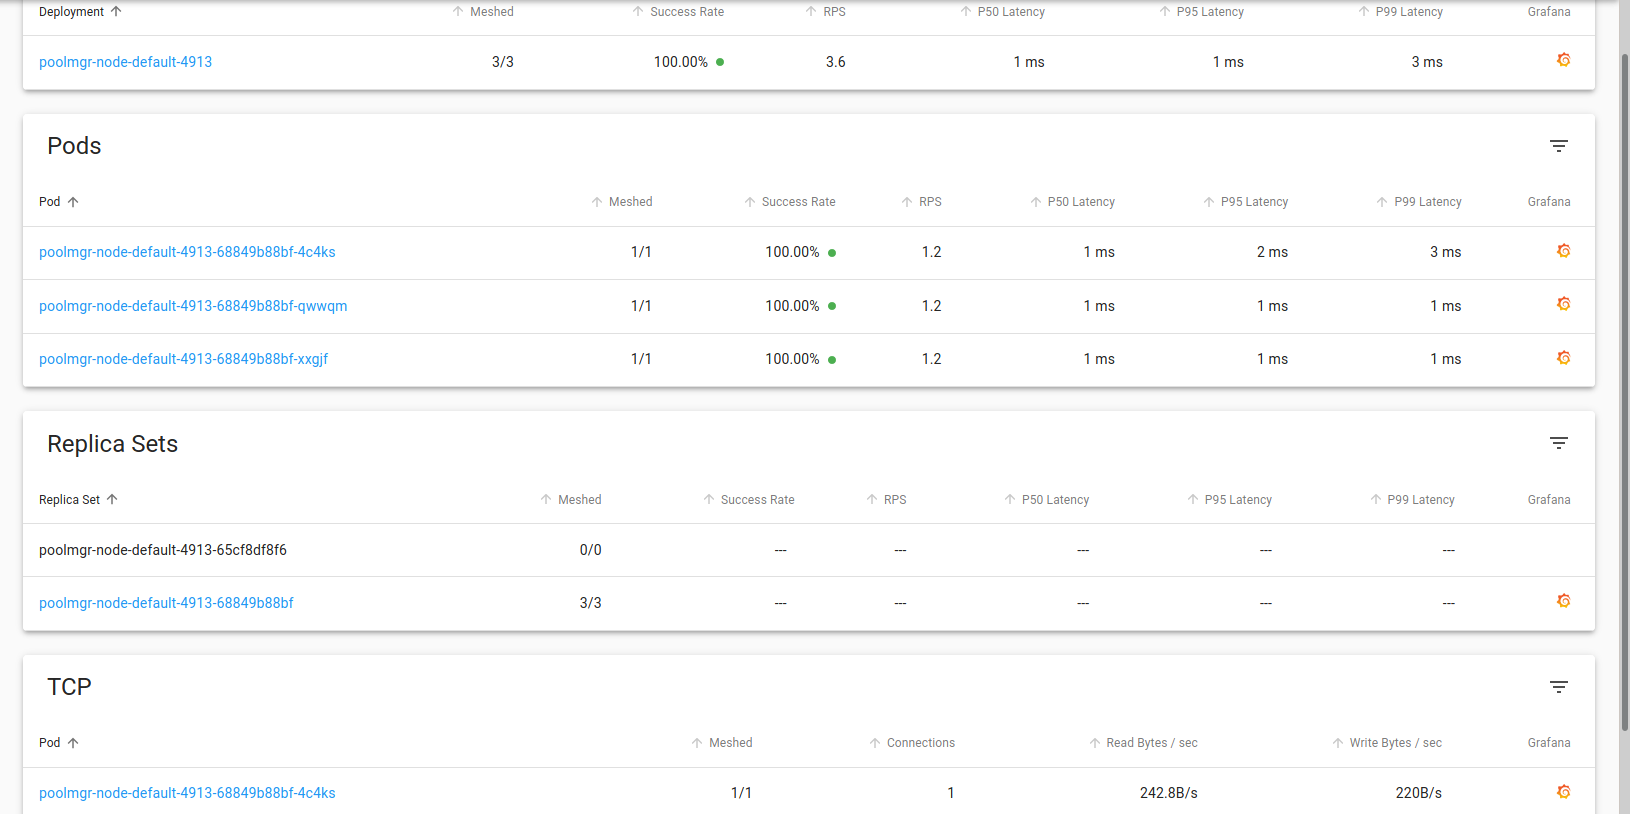Viewport: 1630px width, 814px height.
Task: Open pod link ending in qwwqm
Action: click(x=193, y=306)
